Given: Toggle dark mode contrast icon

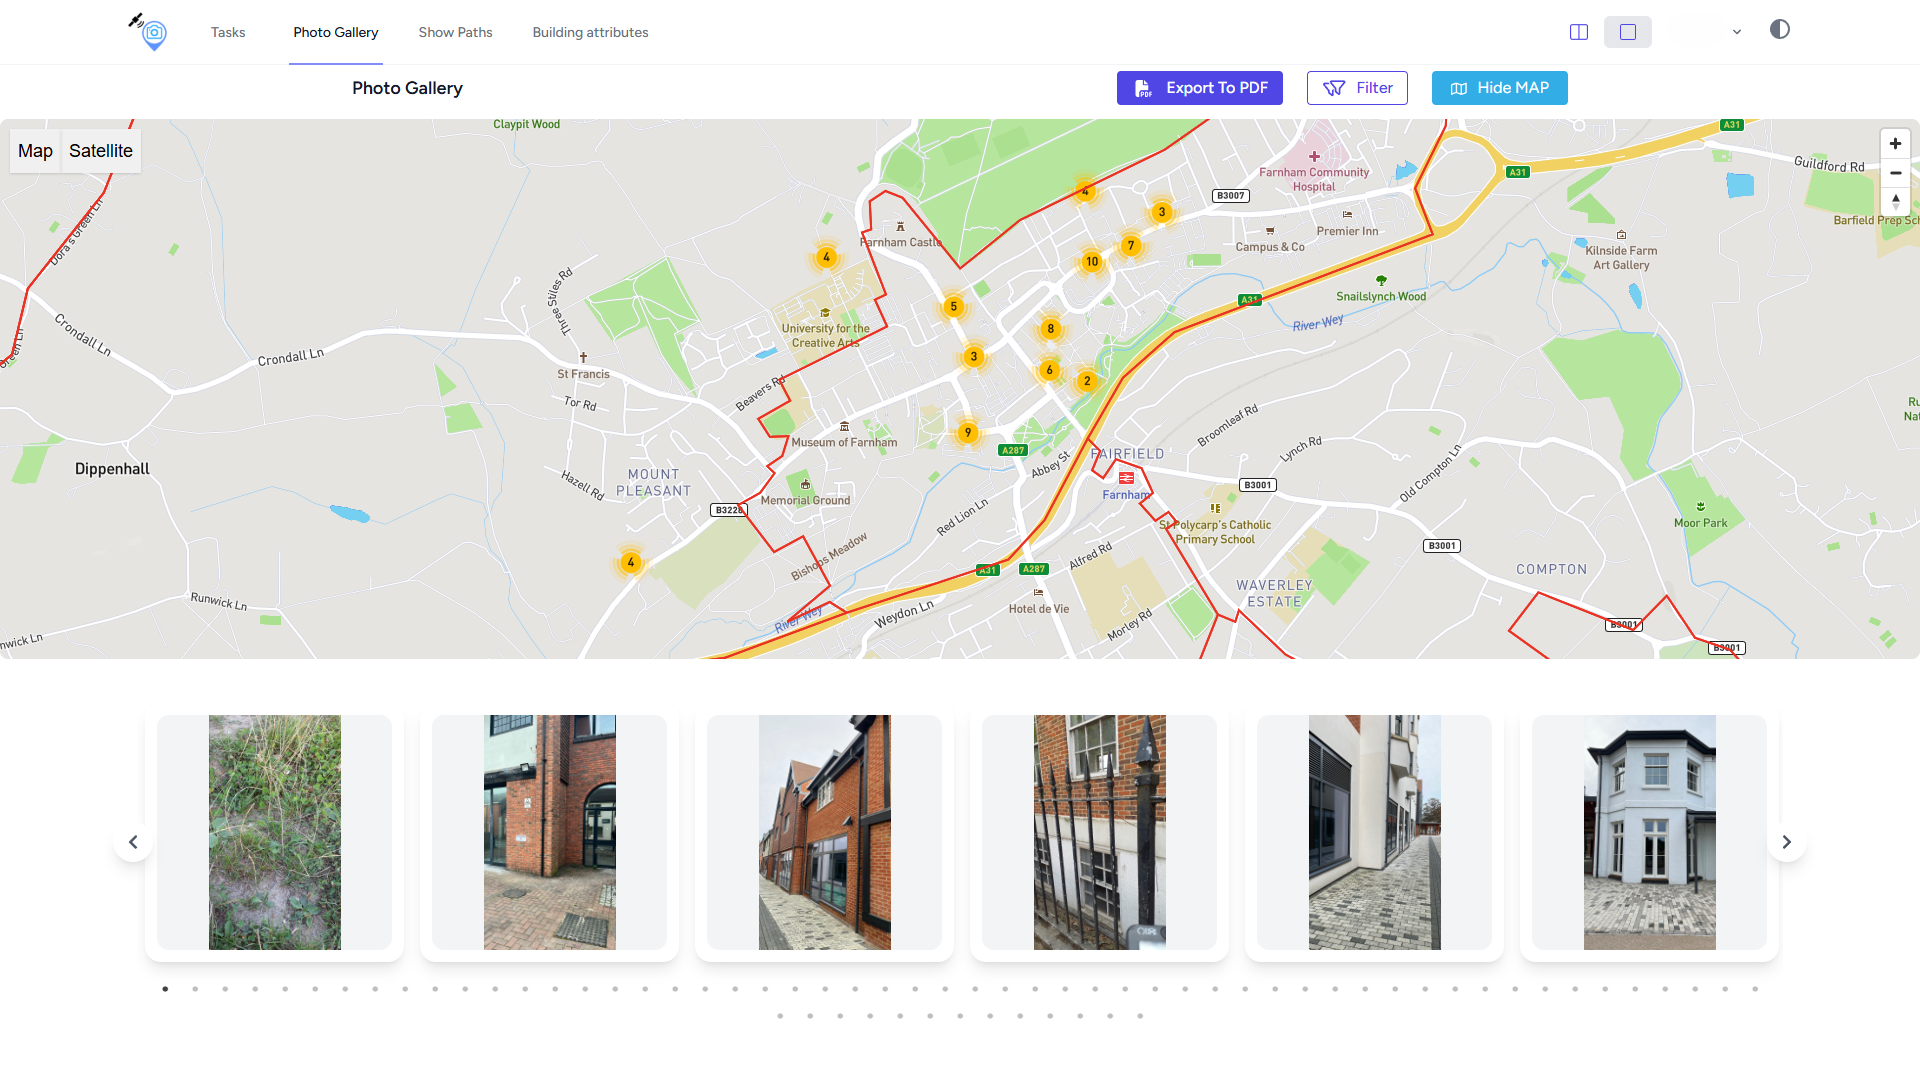Looking at the screenshot, I should pos(1780,30).
